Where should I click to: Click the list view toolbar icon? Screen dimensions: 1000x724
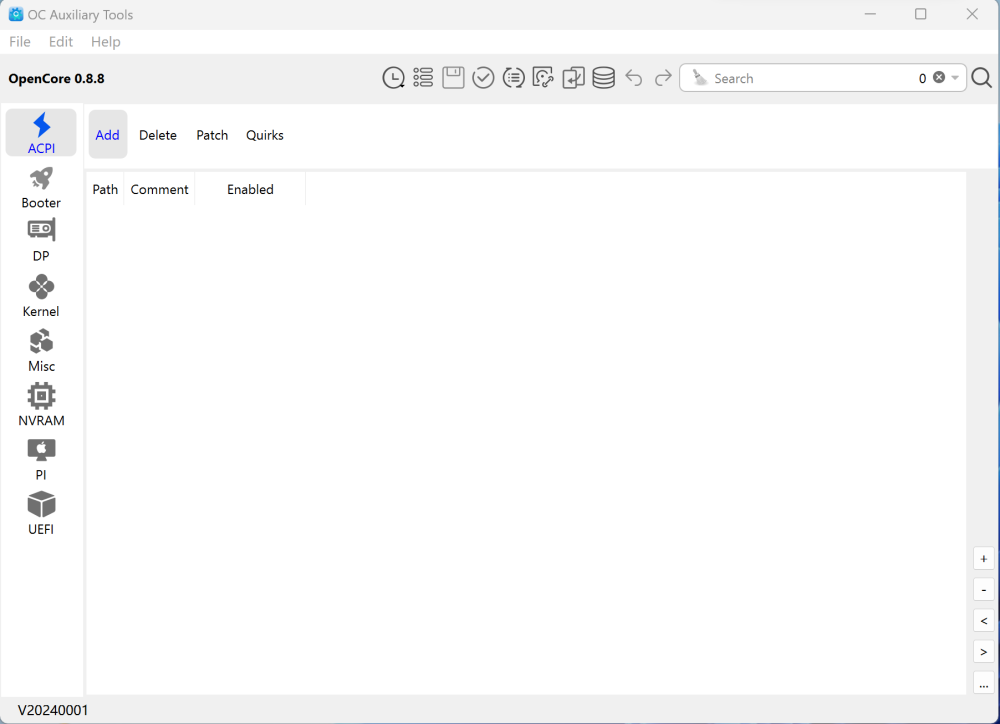423,78
